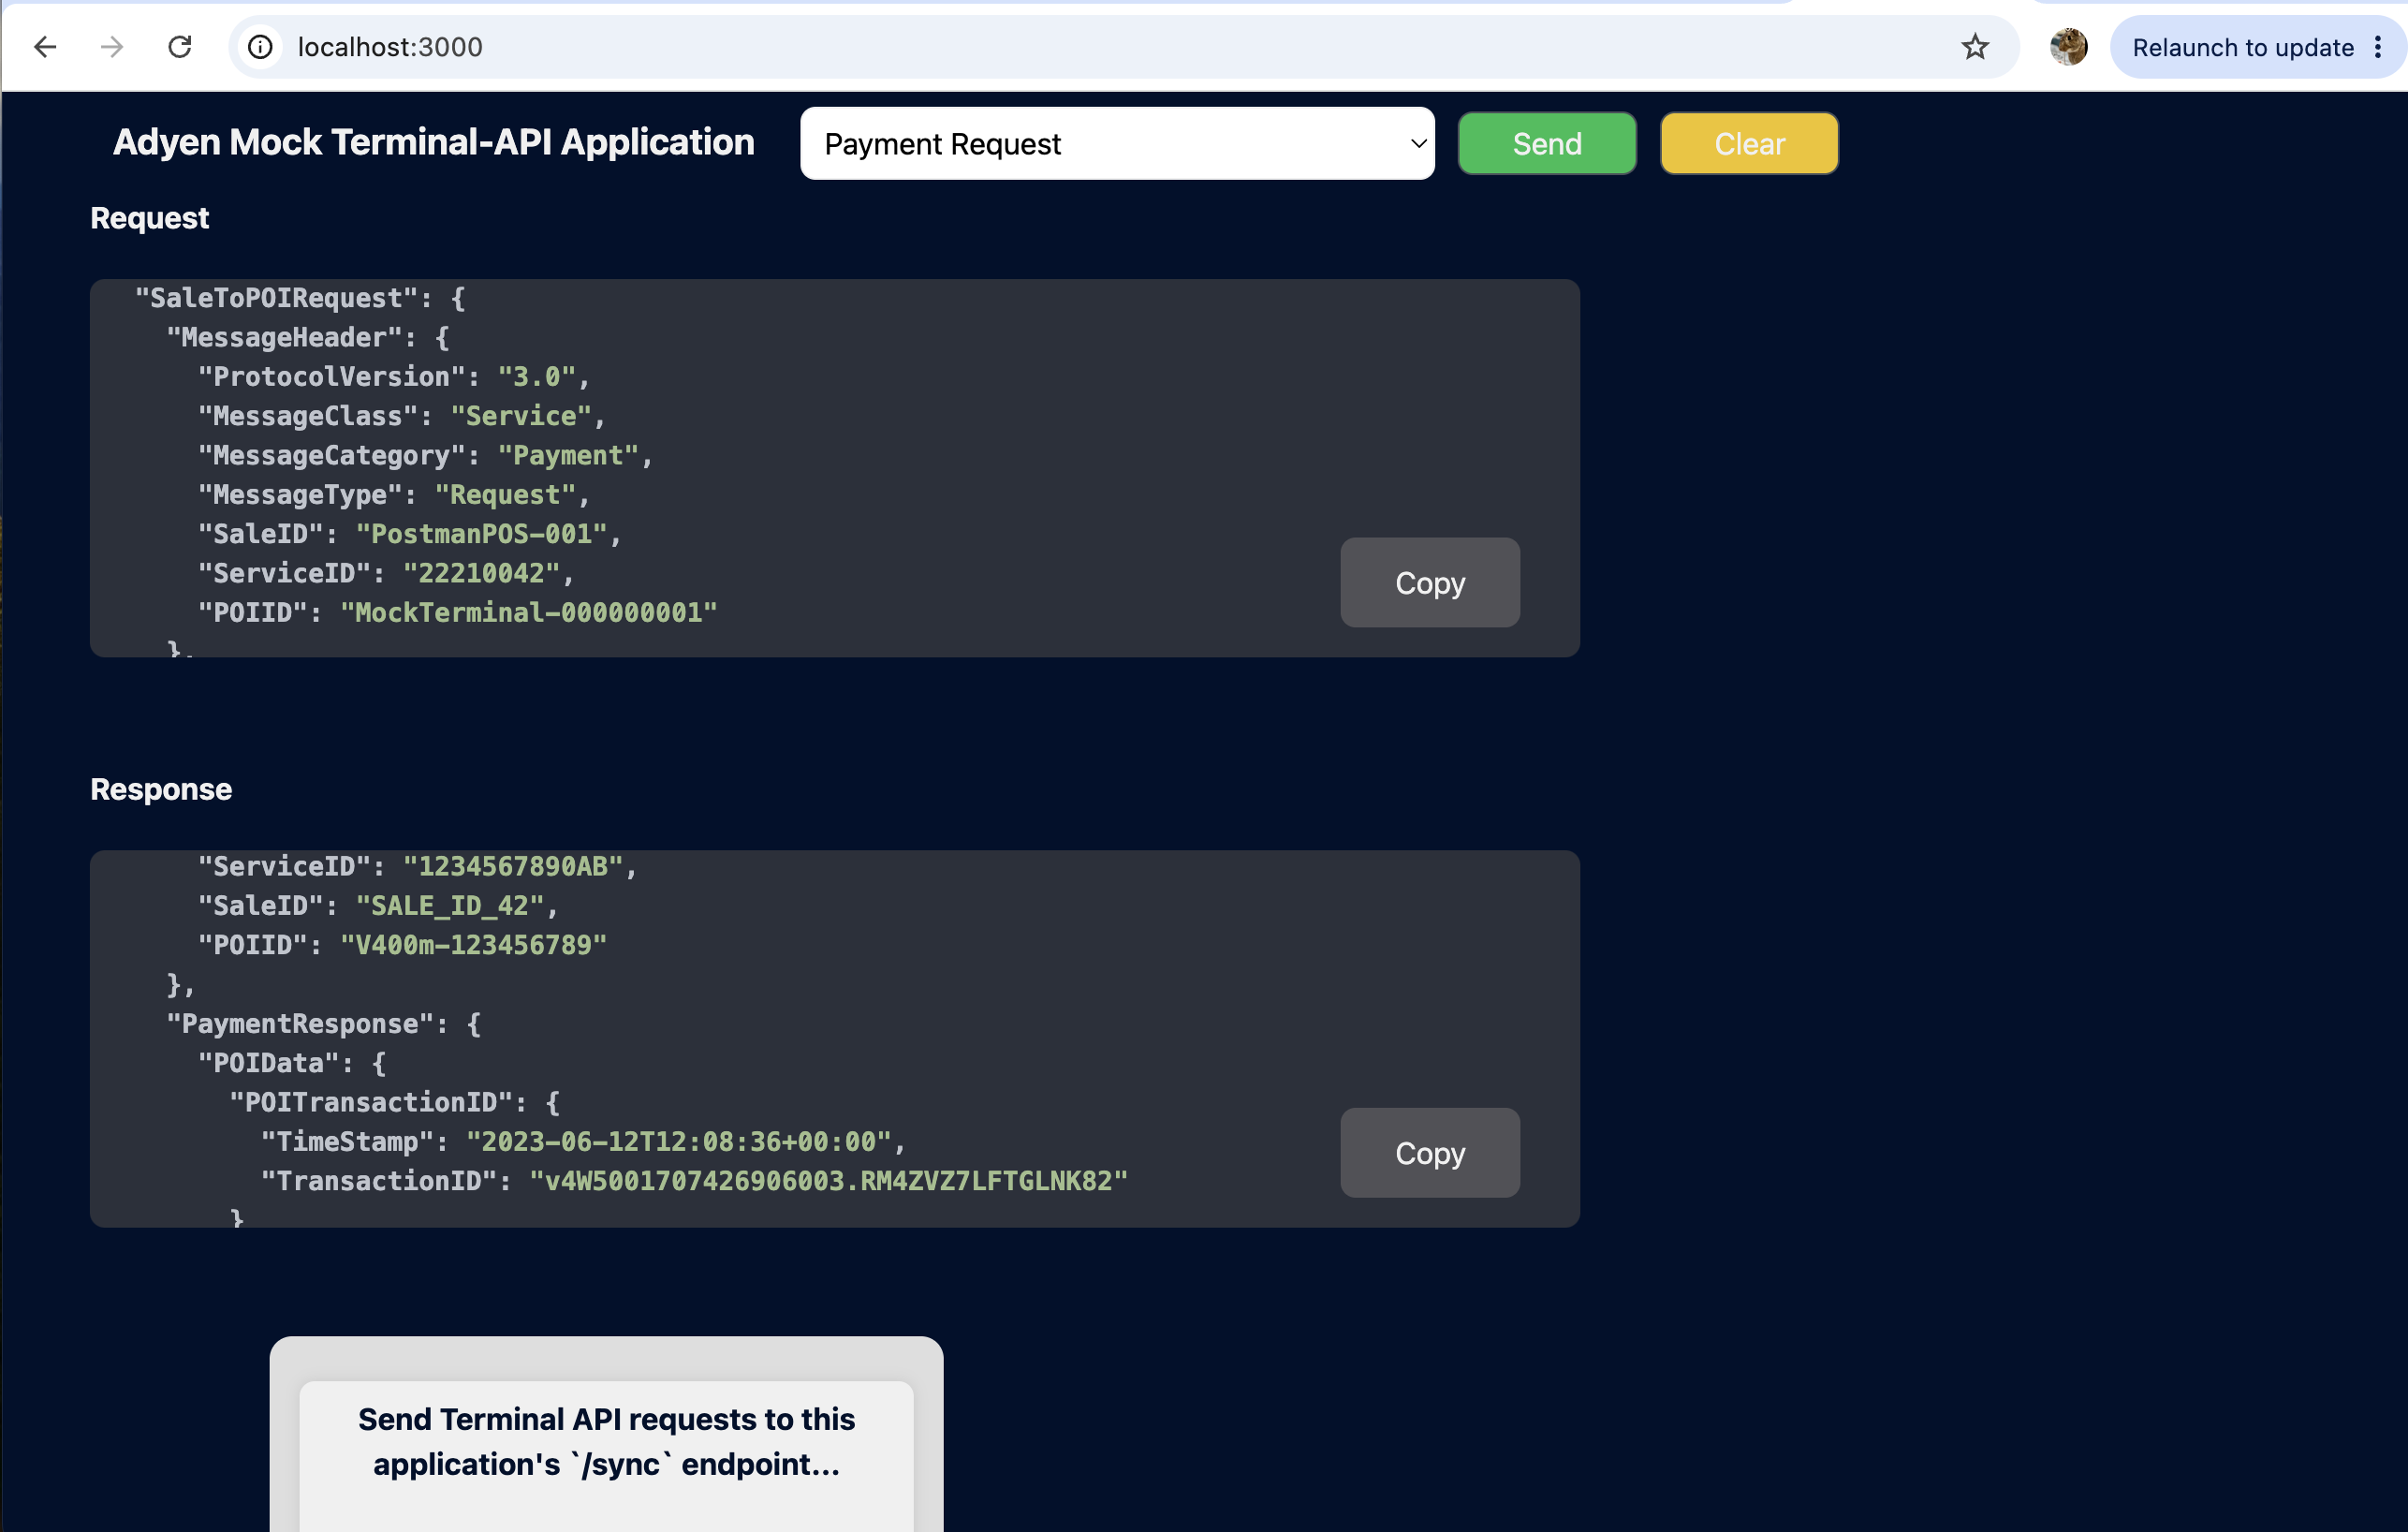Copy the Response JSON
Viewport: 2408px width, 1532px height.
tap(1430, 1153)
